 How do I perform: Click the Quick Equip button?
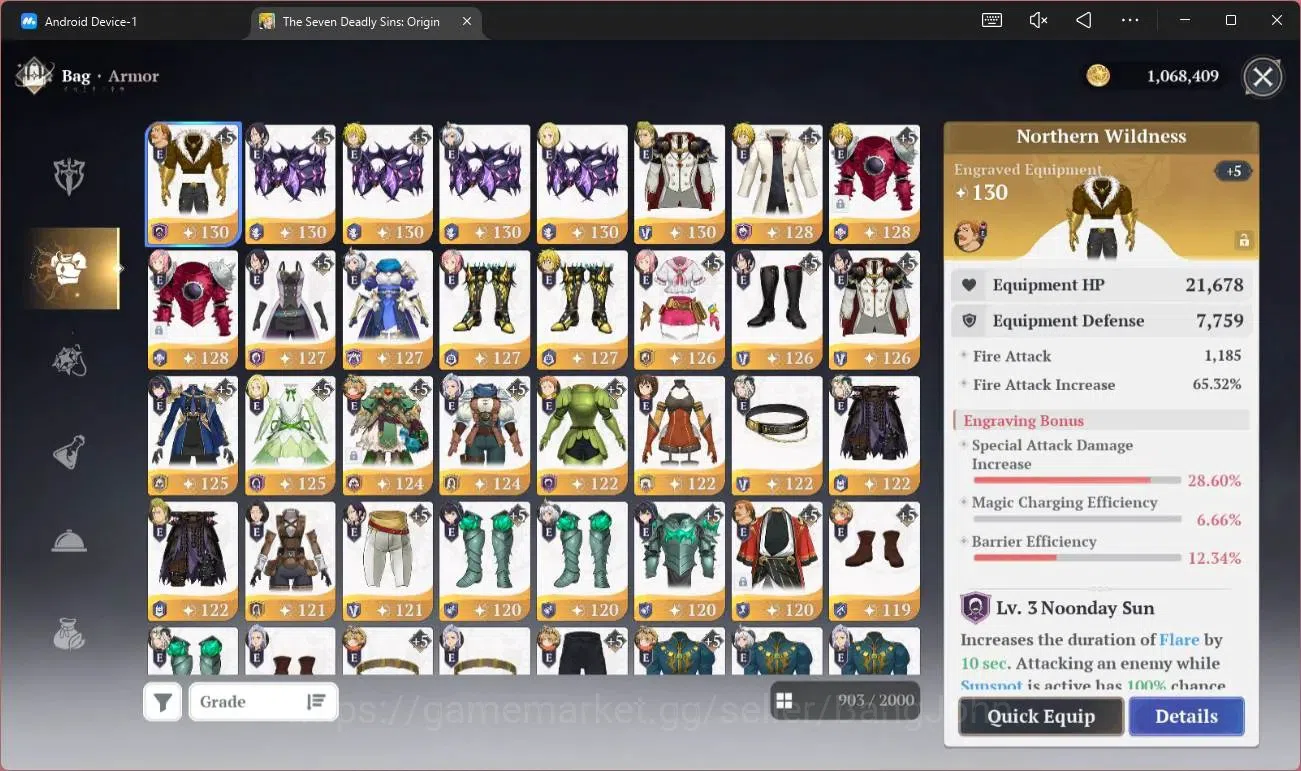click(x=1041, y=716)
